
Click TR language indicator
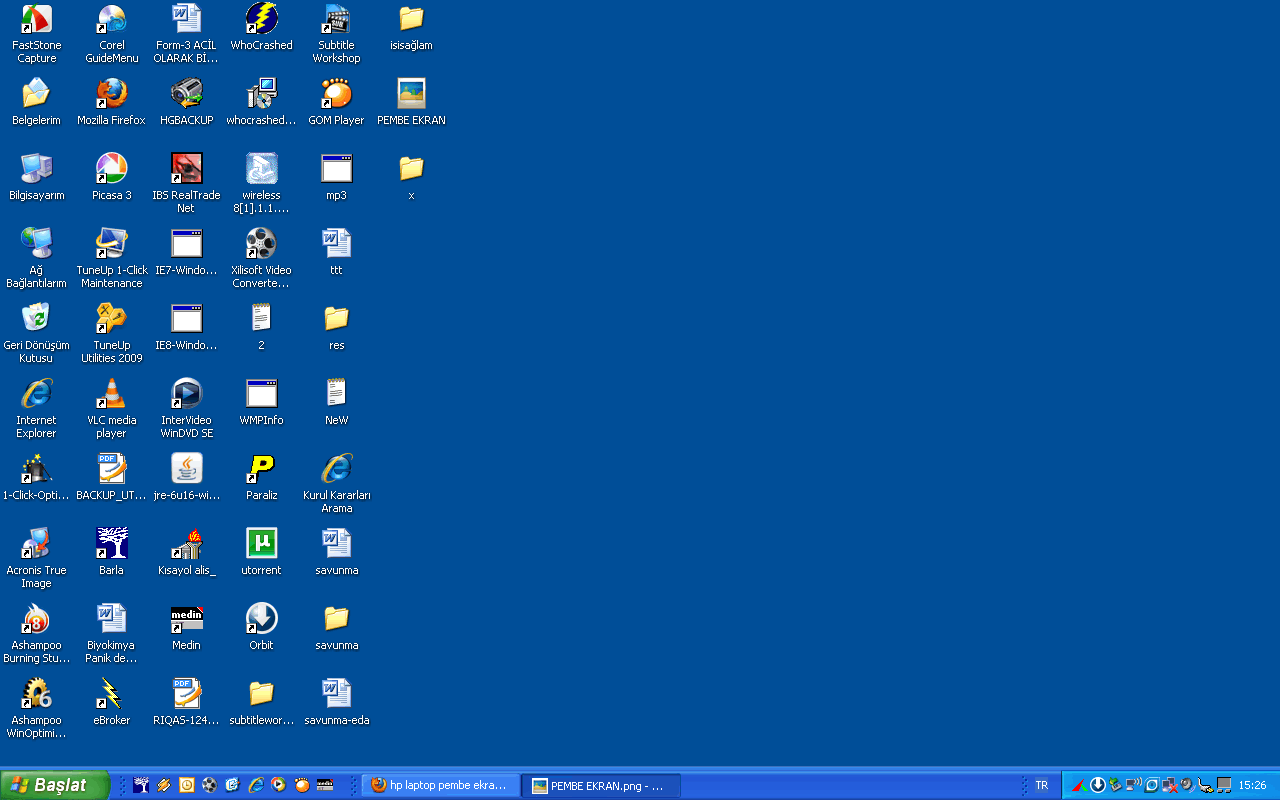pos(1042,786)
